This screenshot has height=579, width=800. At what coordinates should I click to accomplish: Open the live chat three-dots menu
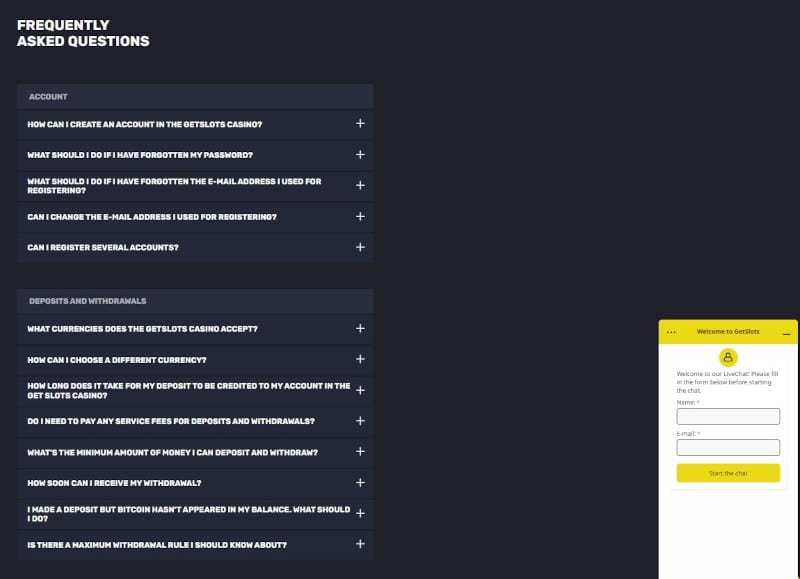(x=671, y=332)
